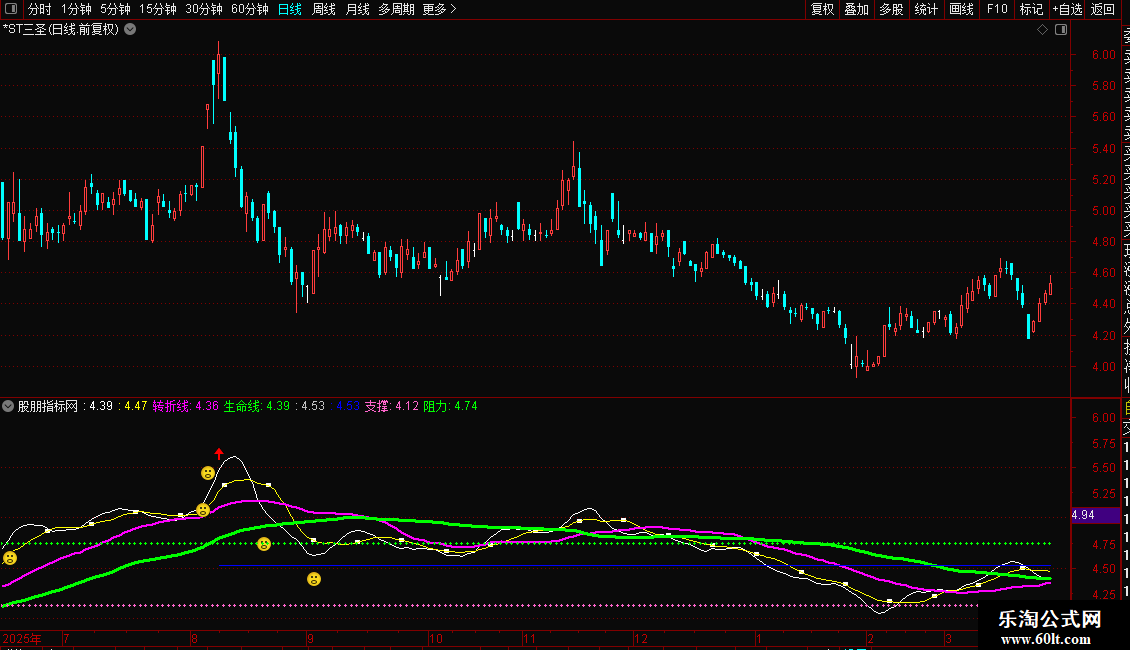Click the window layout icon beside the diamond
1130x650 pixels.
(1059, 30)
